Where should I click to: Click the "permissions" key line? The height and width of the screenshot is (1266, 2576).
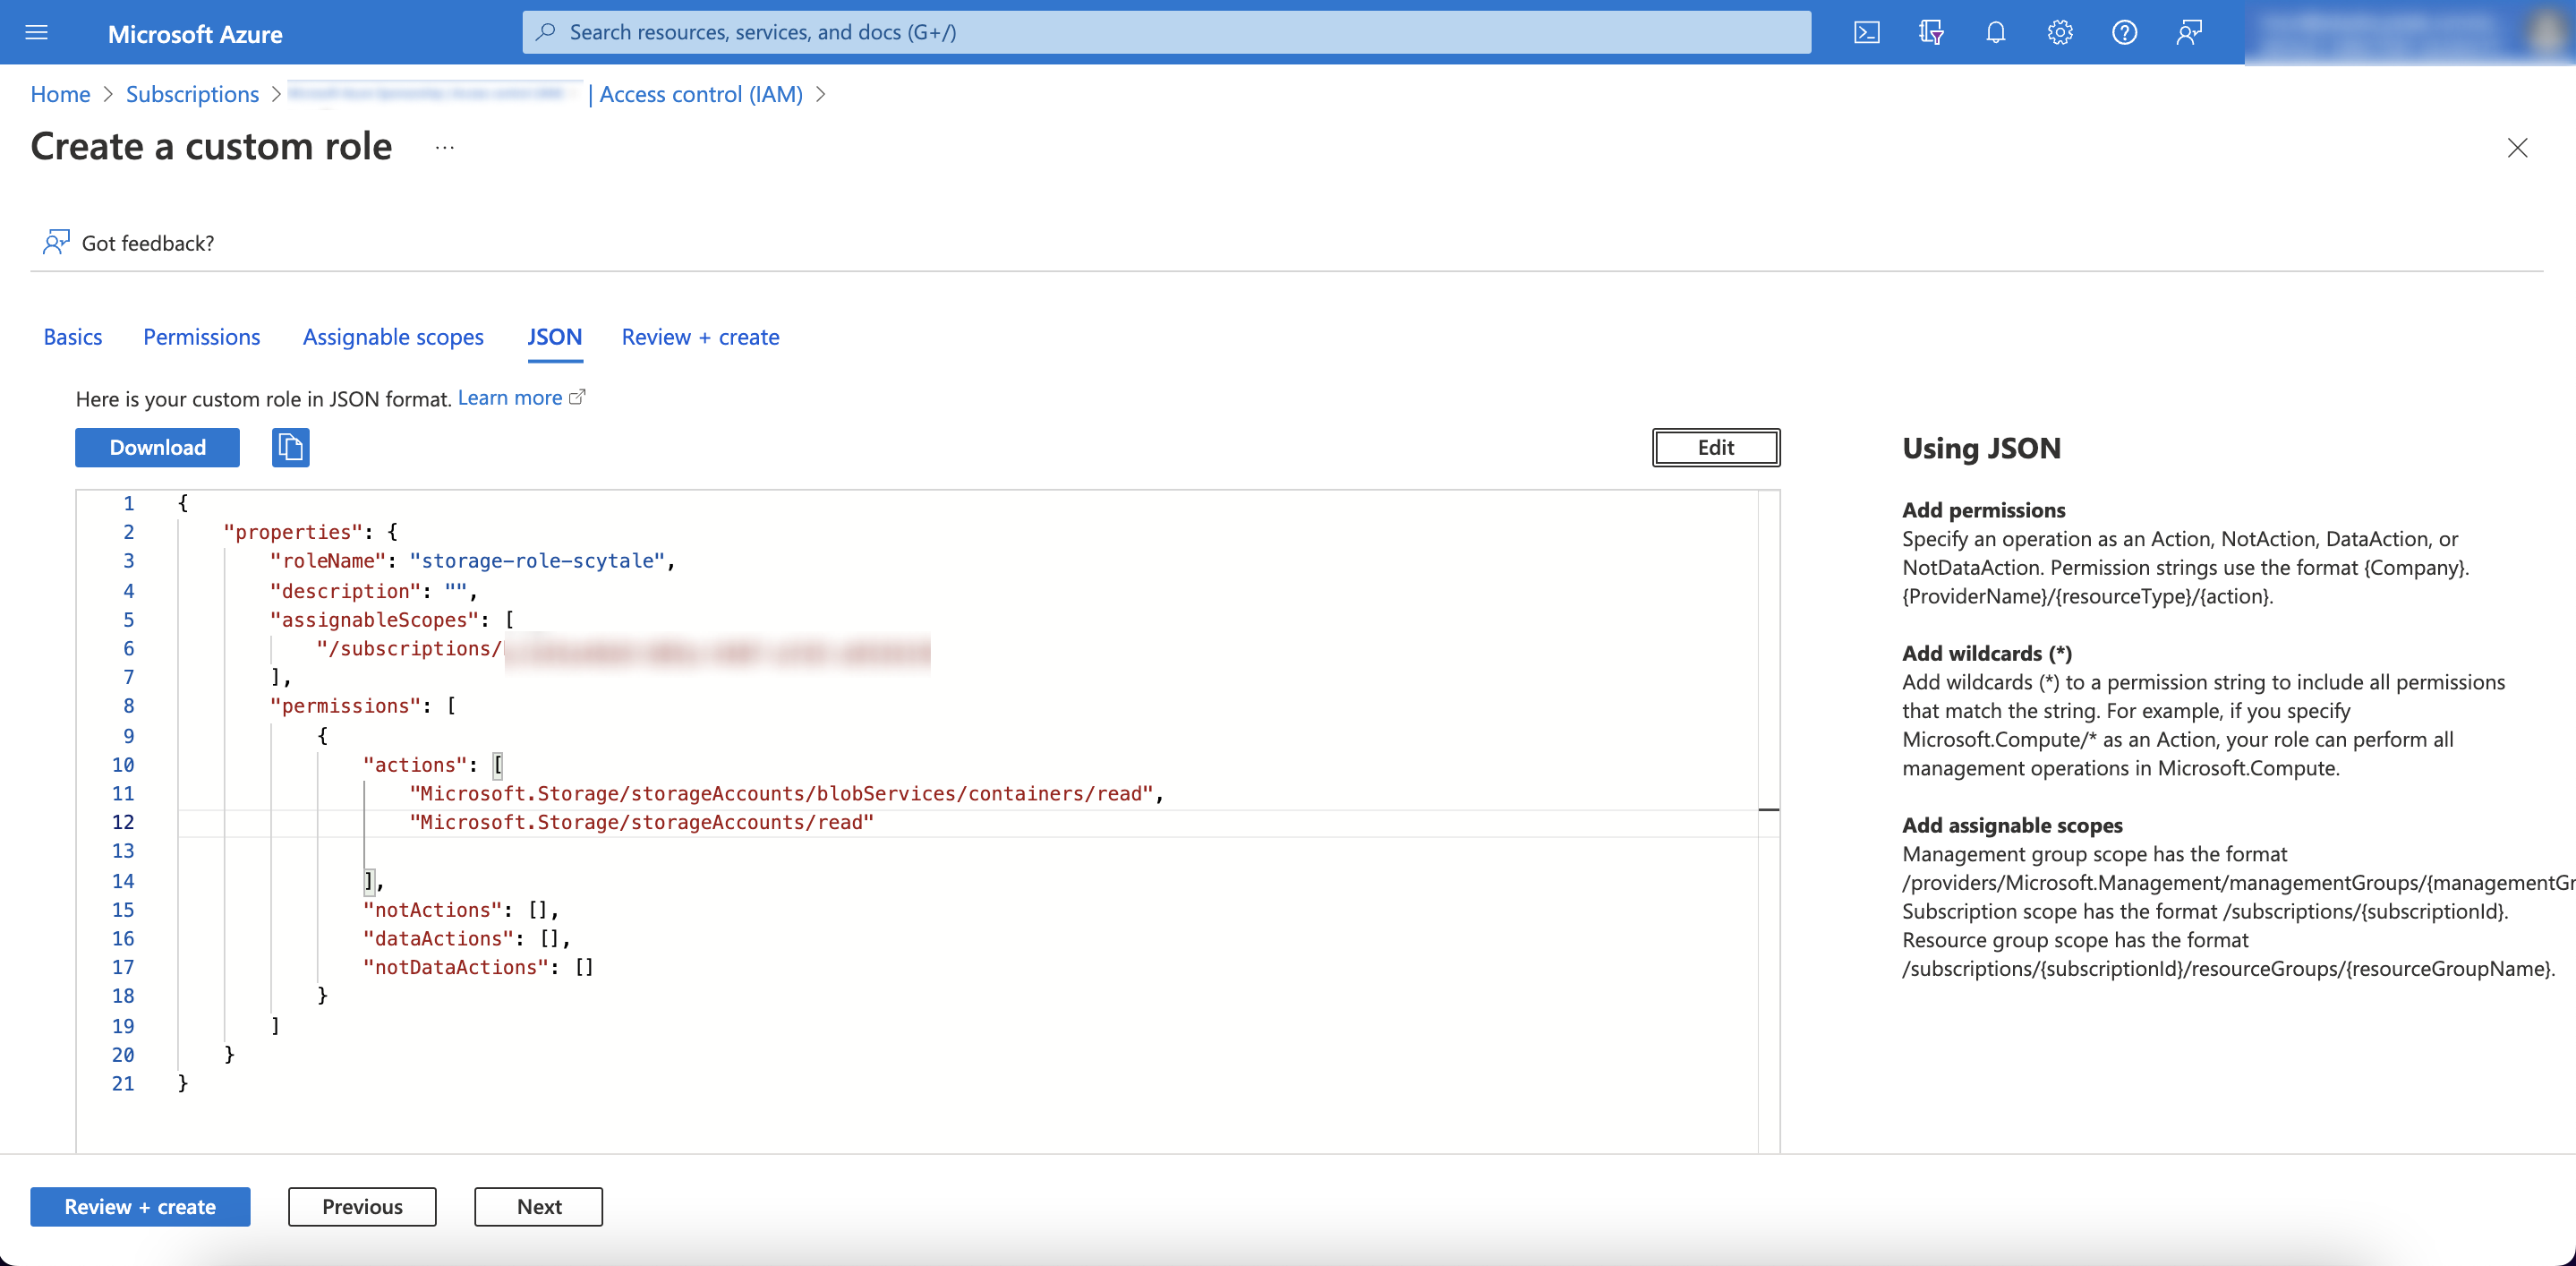click(363, 706)
